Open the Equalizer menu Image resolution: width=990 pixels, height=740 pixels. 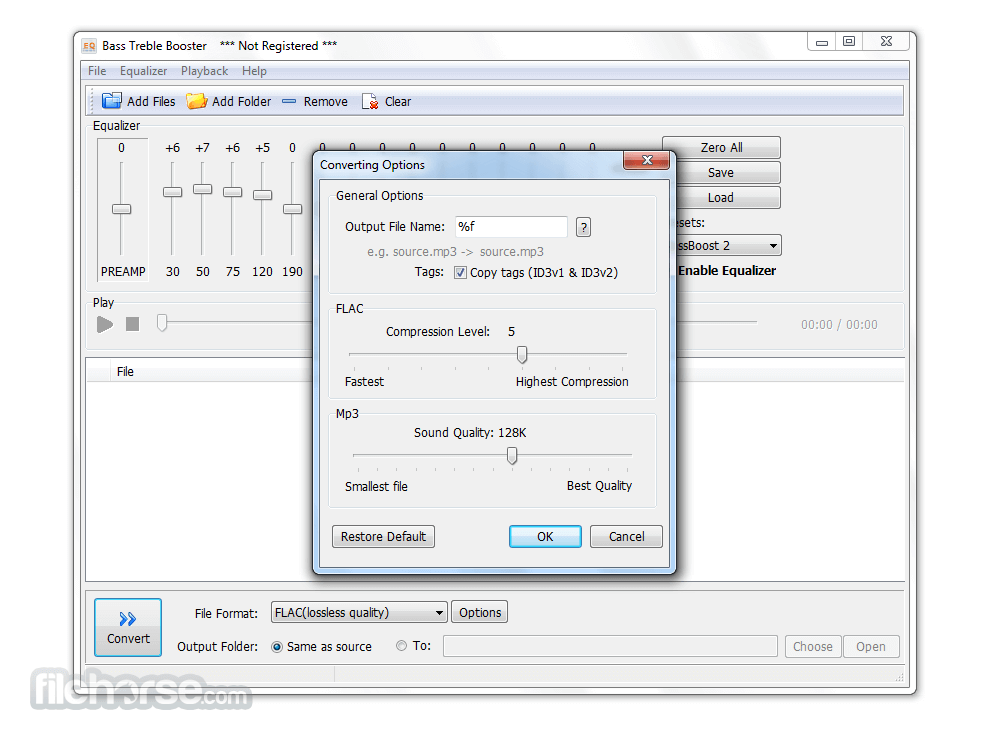tap(143, 71)
